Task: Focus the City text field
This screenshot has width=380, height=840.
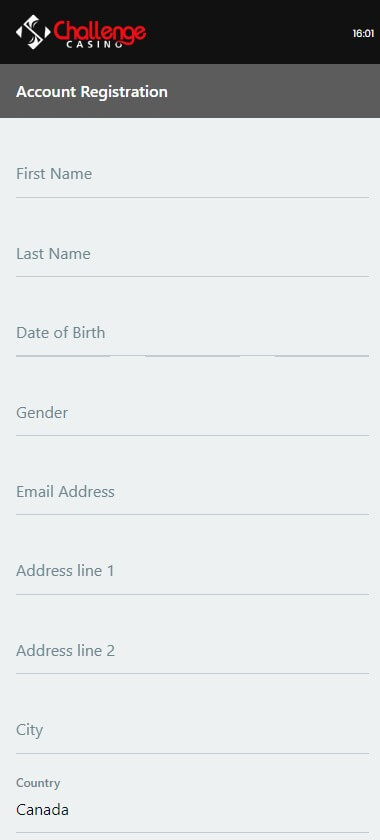Action: click(x=192, y=730)
